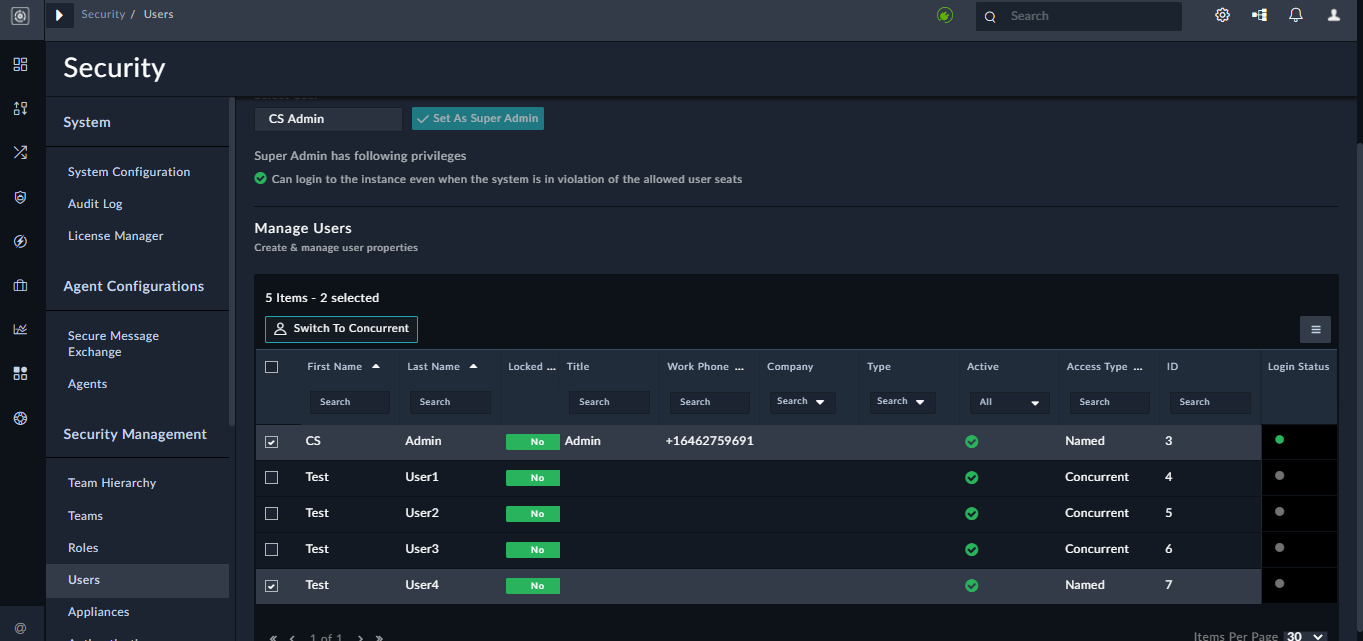Open Audit Log under System section

click(x=94, y=203)
